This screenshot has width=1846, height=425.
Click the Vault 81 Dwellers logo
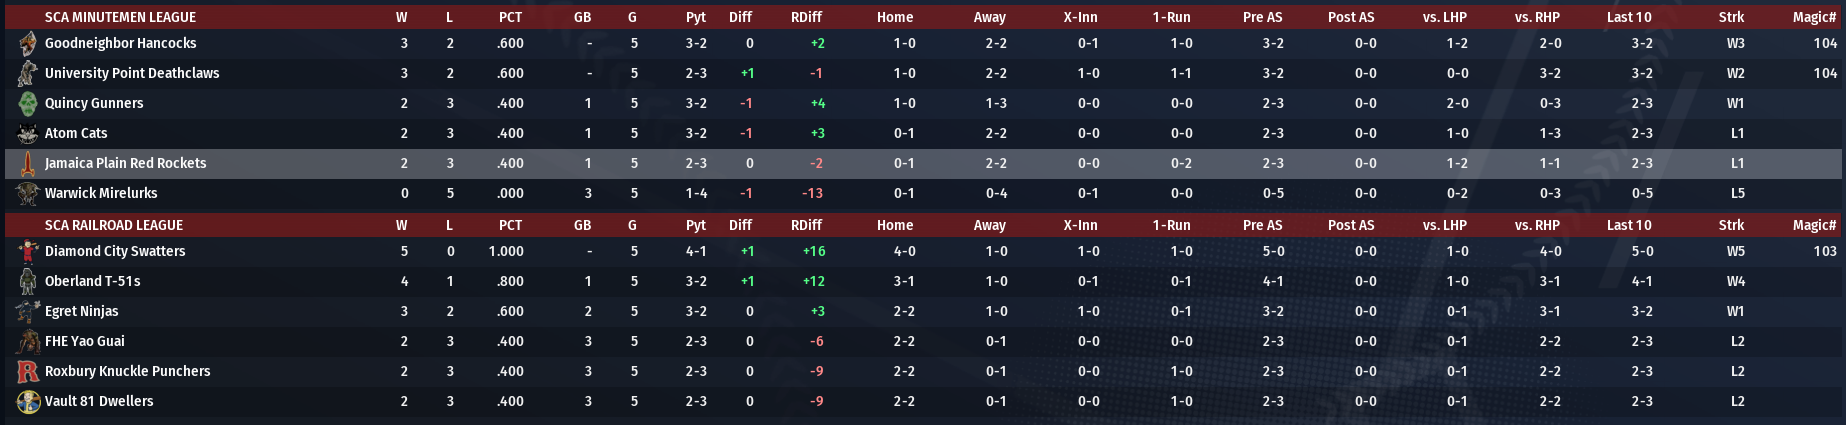click(x=28, y=402)
